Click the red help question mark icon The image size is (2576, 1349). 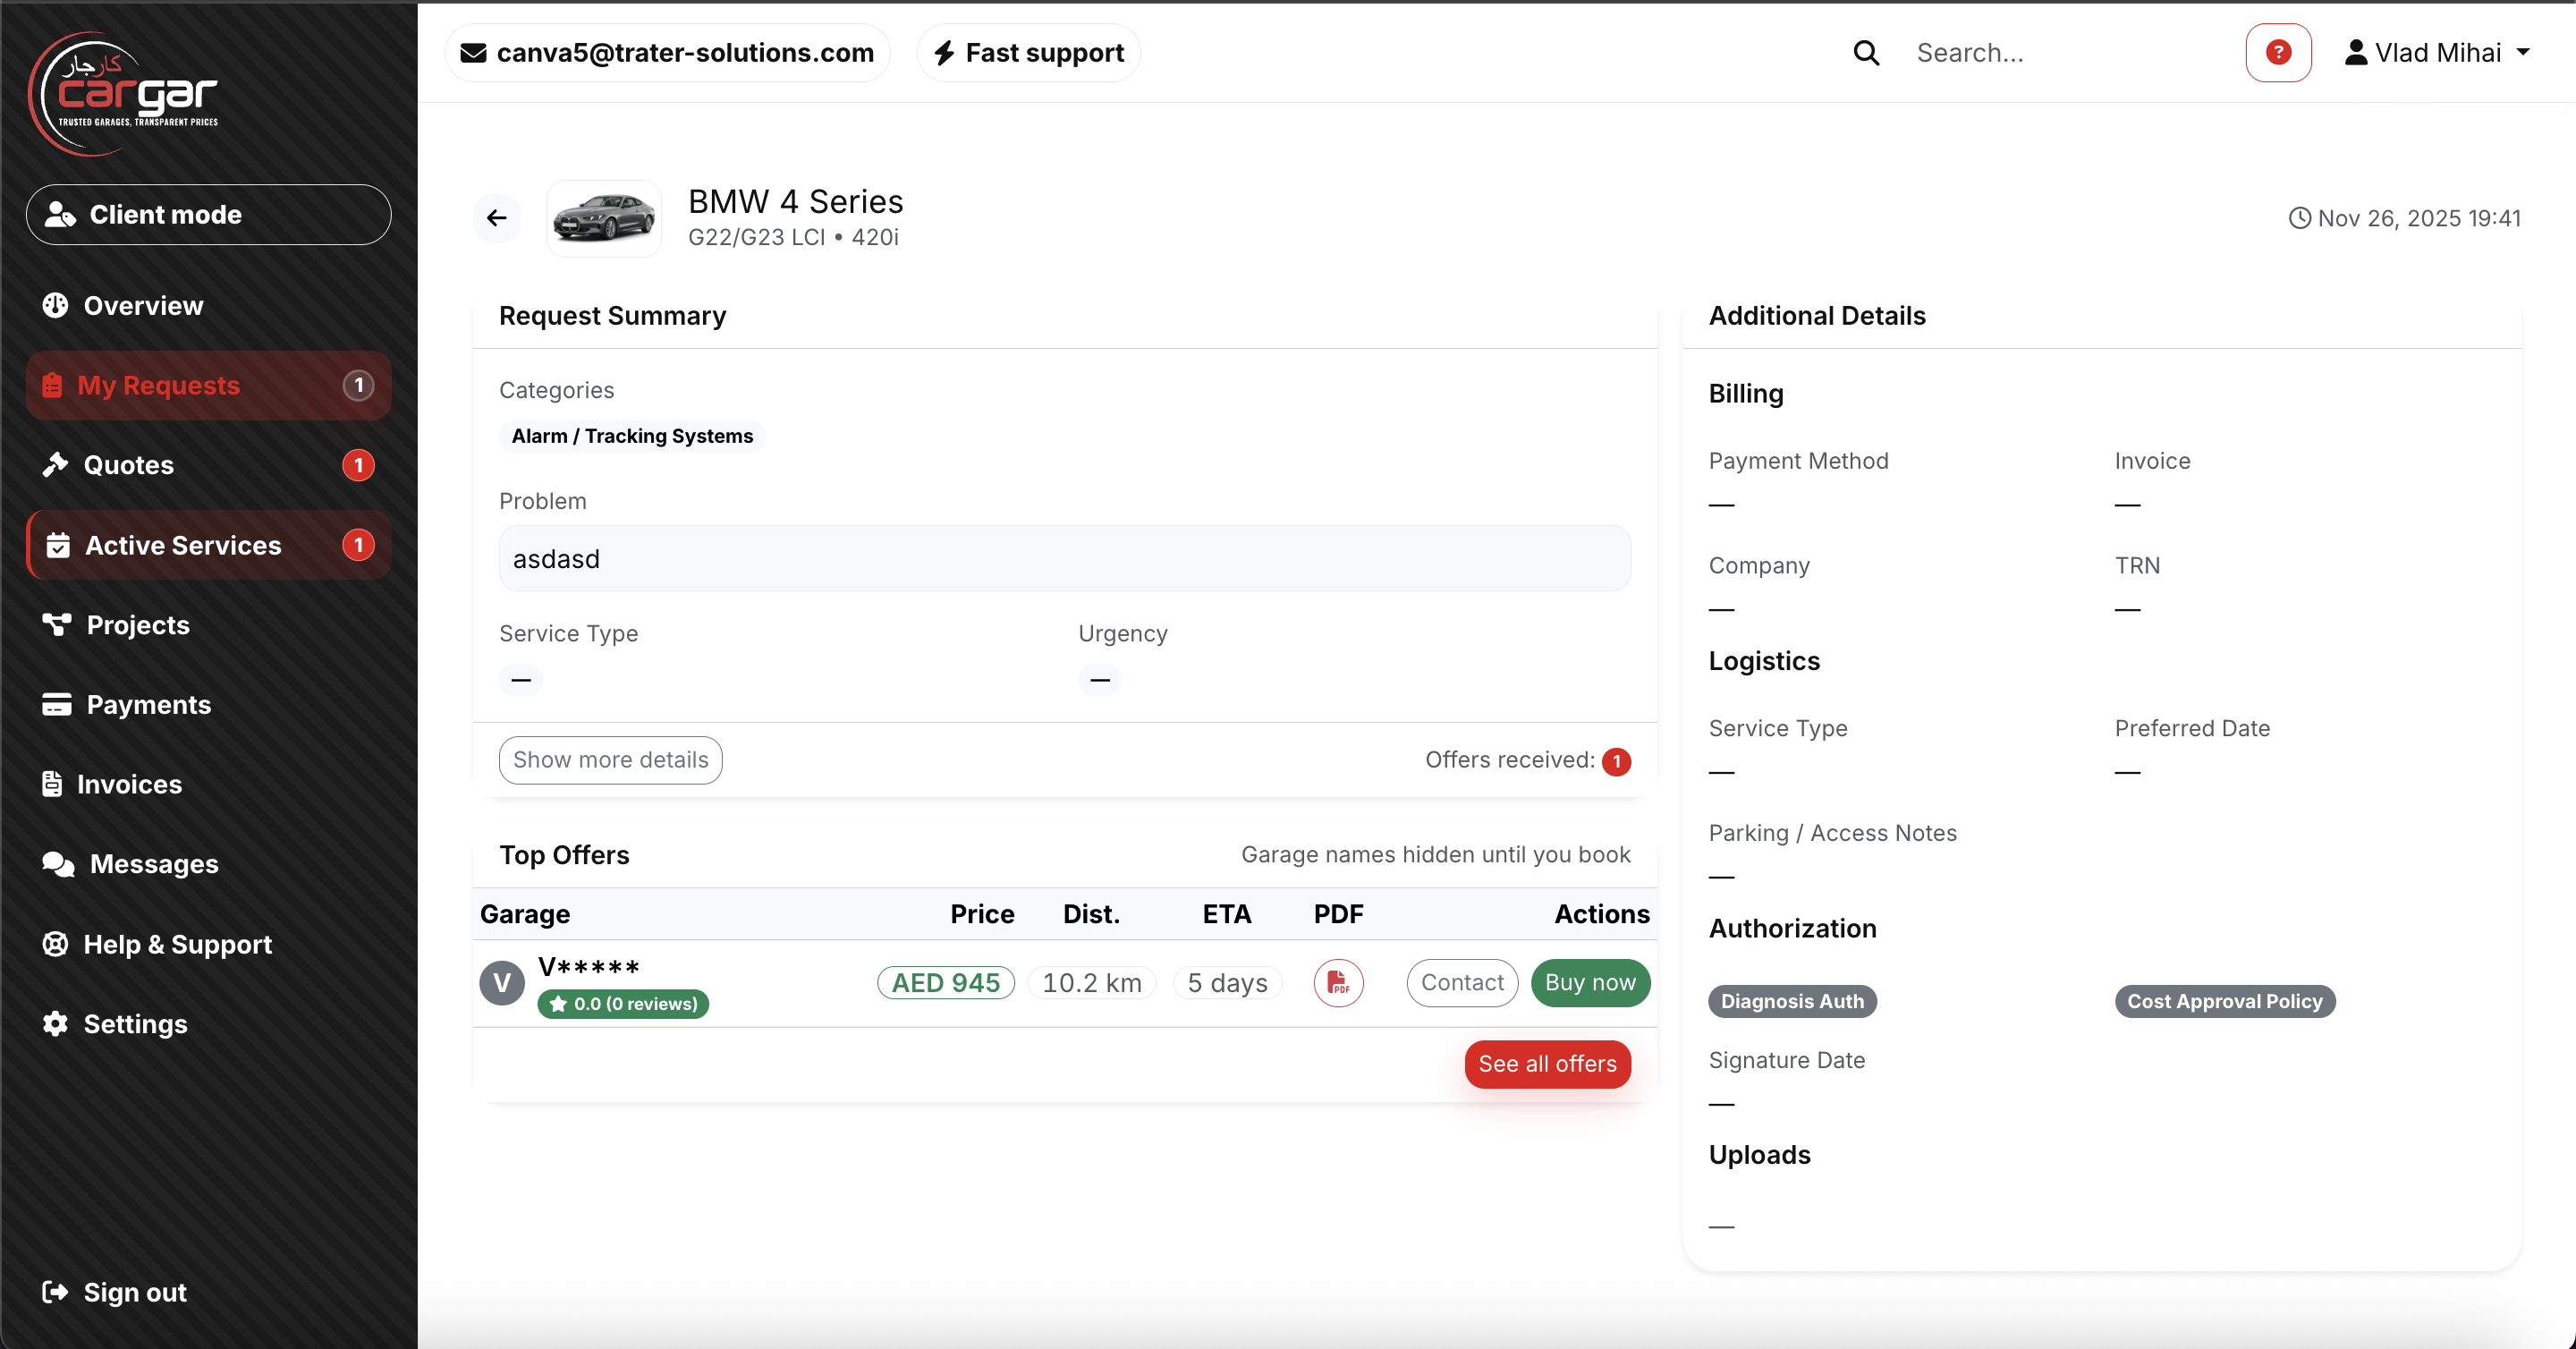[x=2278, y=53]
